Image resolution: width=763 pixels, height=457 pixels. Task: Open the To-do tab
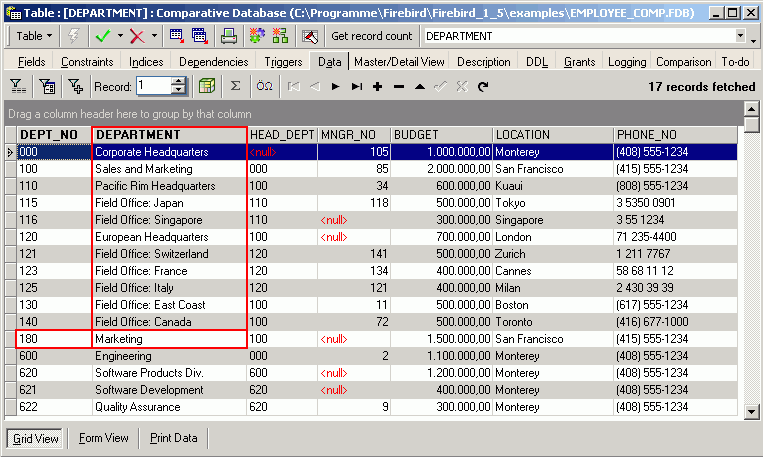pos(735,62)
